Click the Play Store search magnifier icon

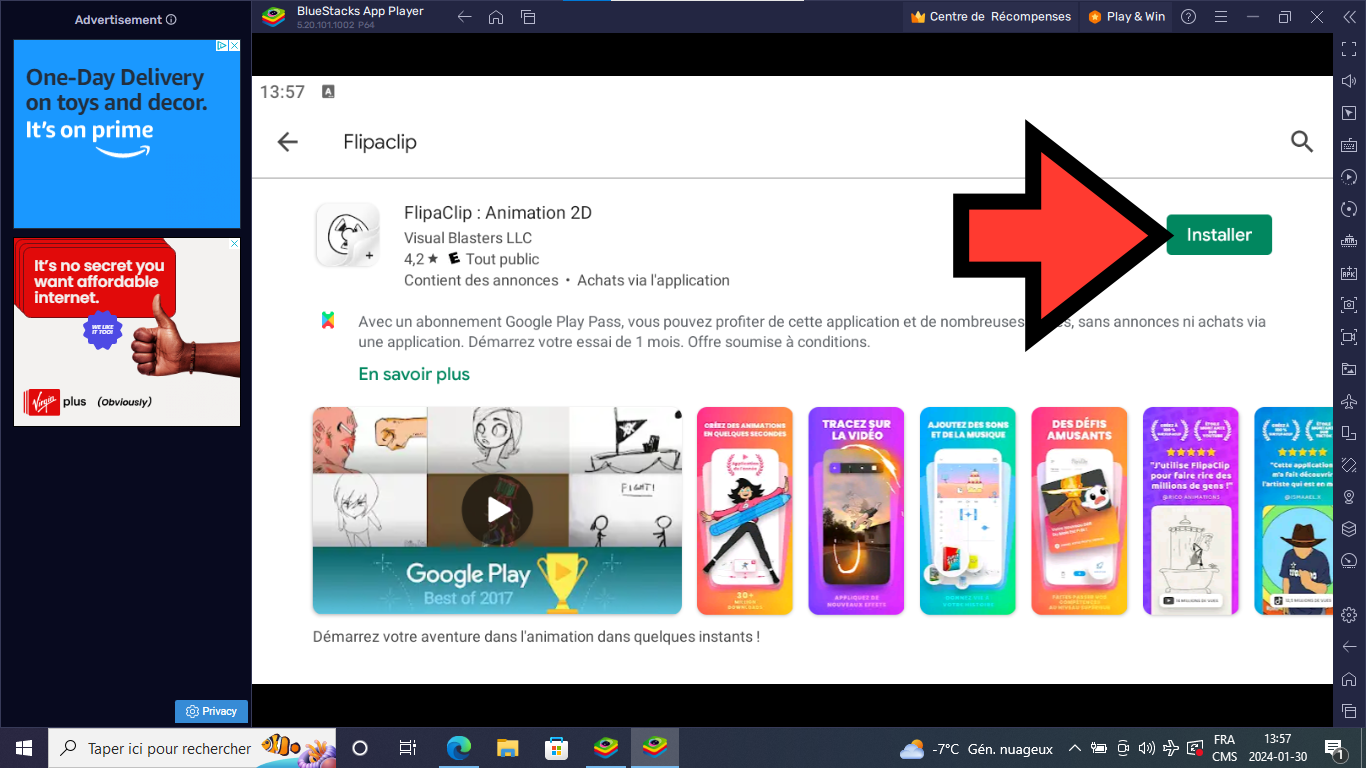1301,141
